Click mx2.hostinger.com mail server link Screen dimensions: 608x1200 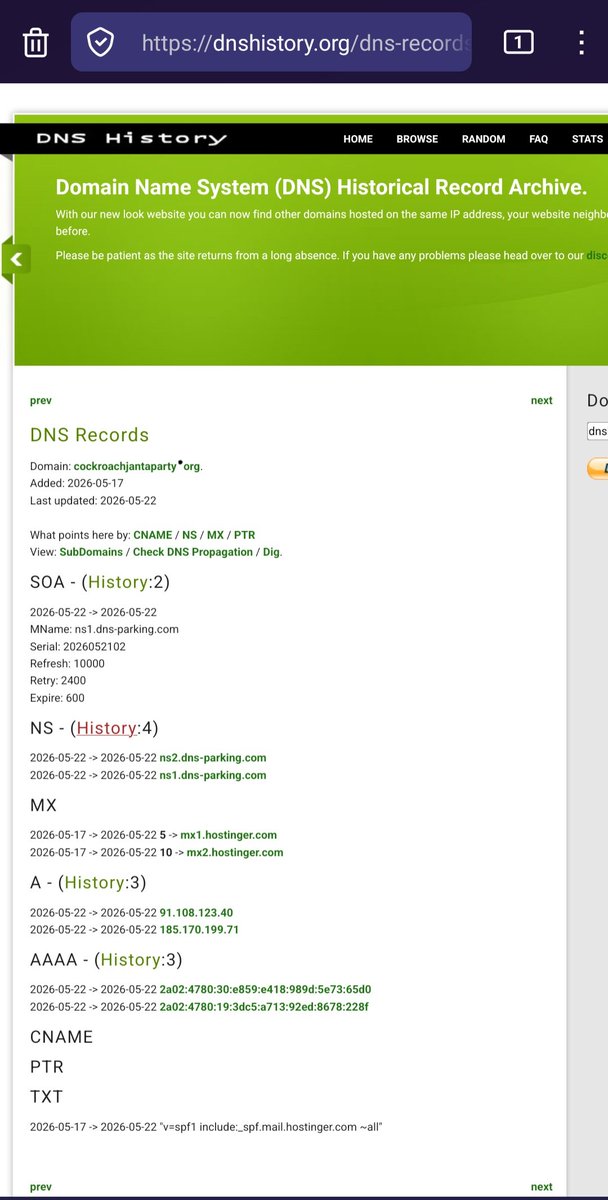235,853
